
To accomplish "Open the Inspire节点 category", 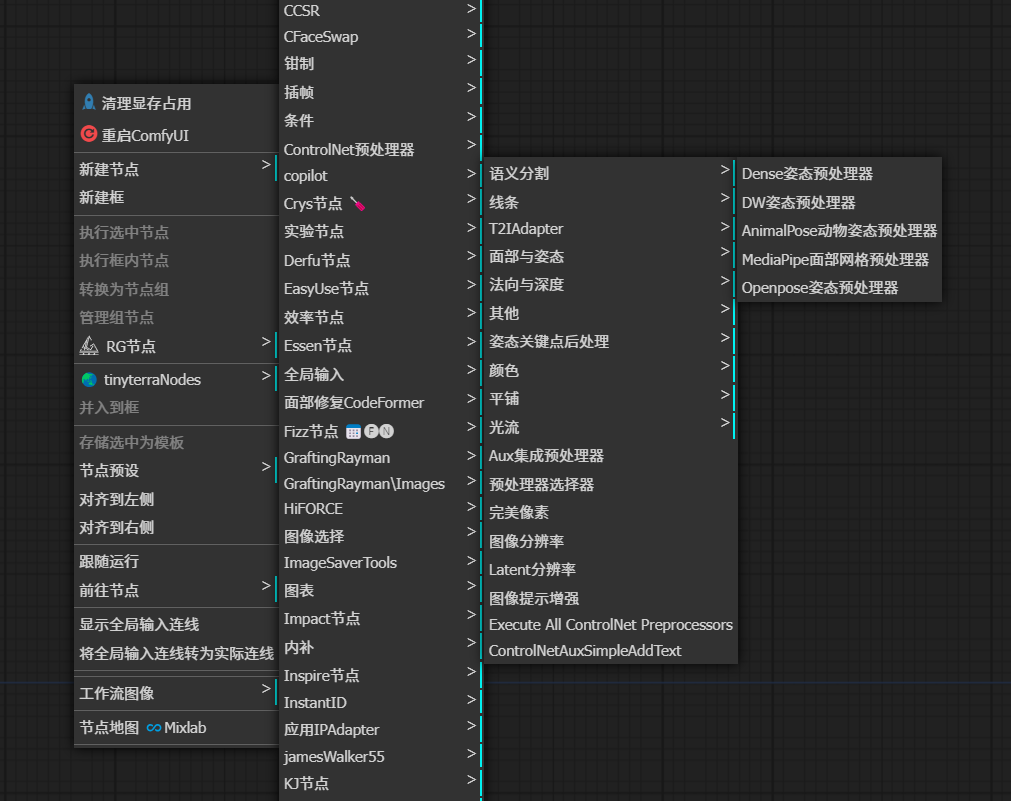I will (x=380, y=675).
